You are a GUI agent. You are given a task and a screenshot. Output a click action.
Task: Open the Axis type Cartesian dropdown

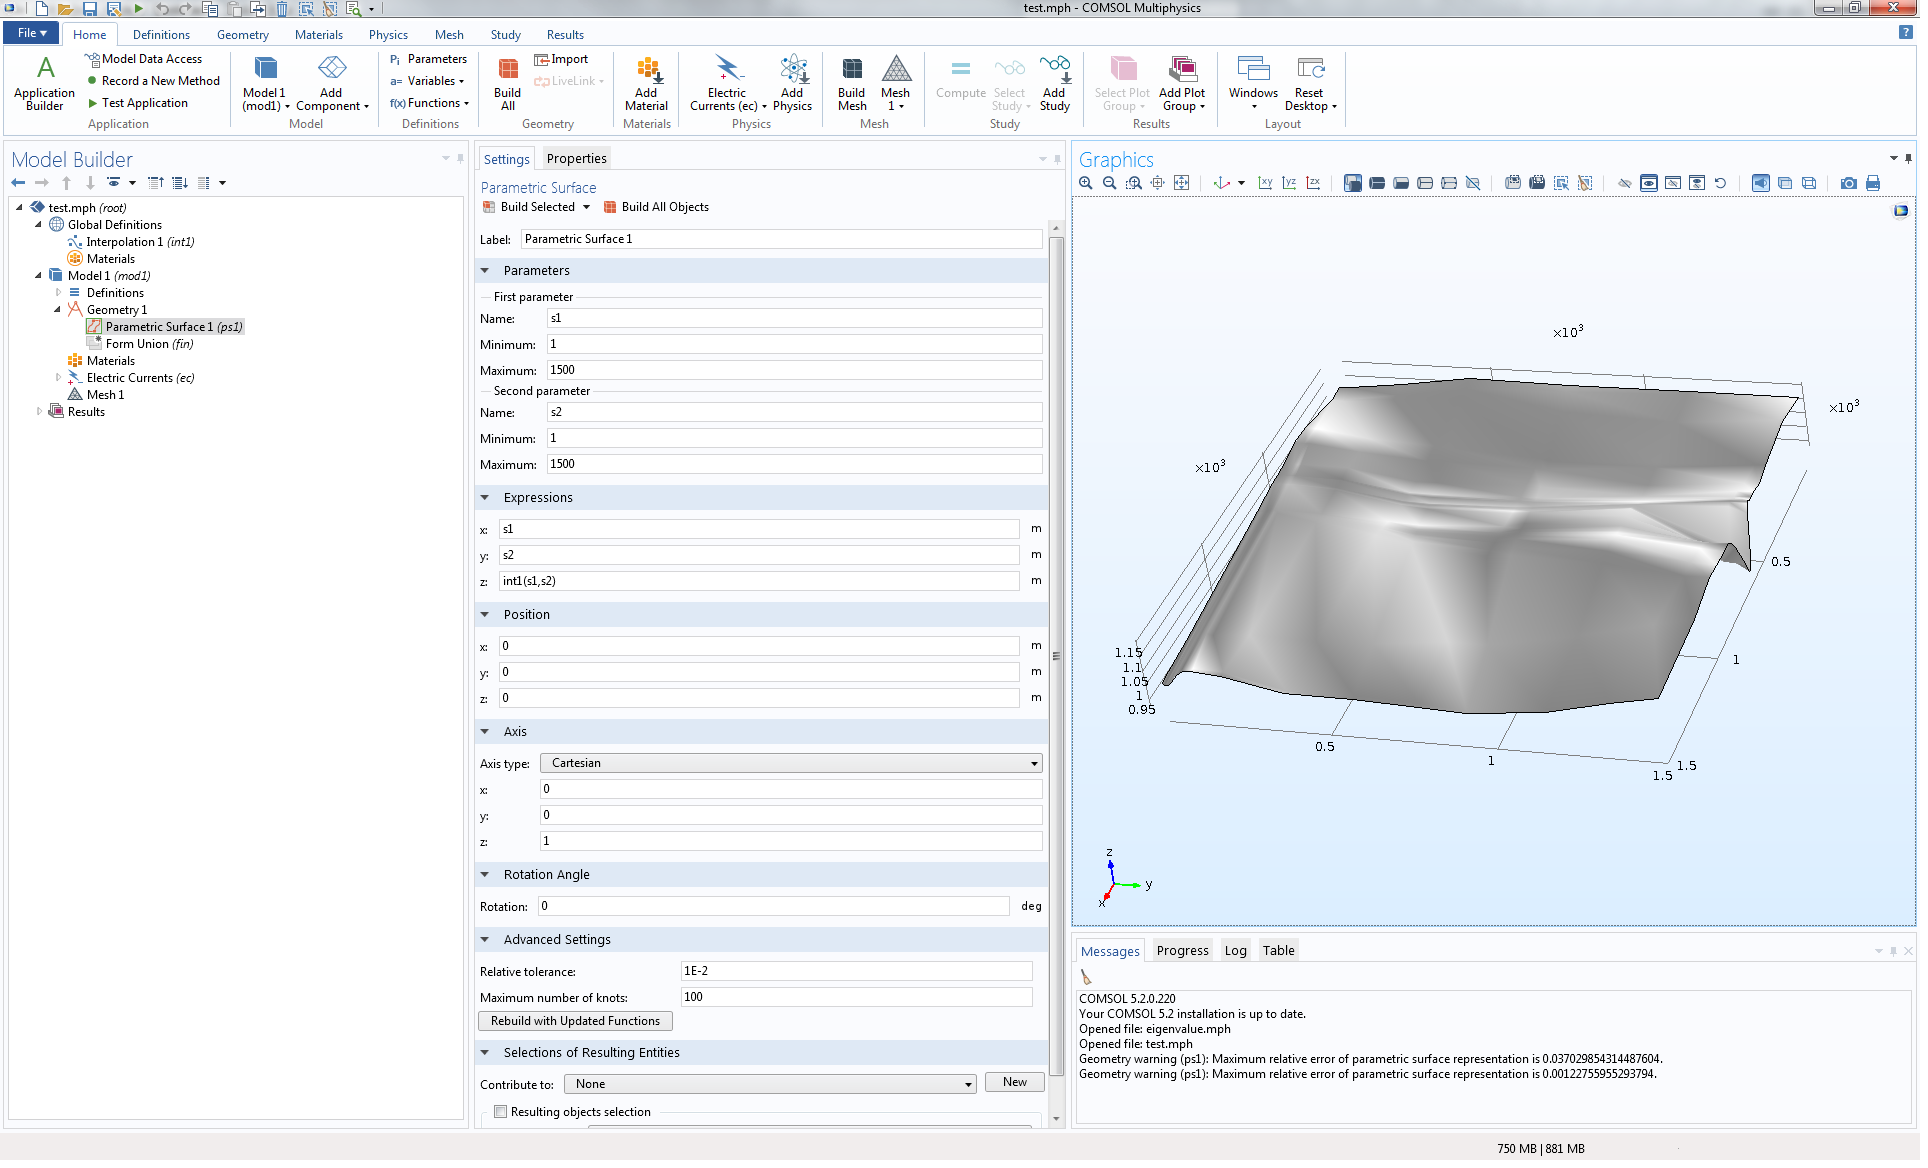[790, 763]
